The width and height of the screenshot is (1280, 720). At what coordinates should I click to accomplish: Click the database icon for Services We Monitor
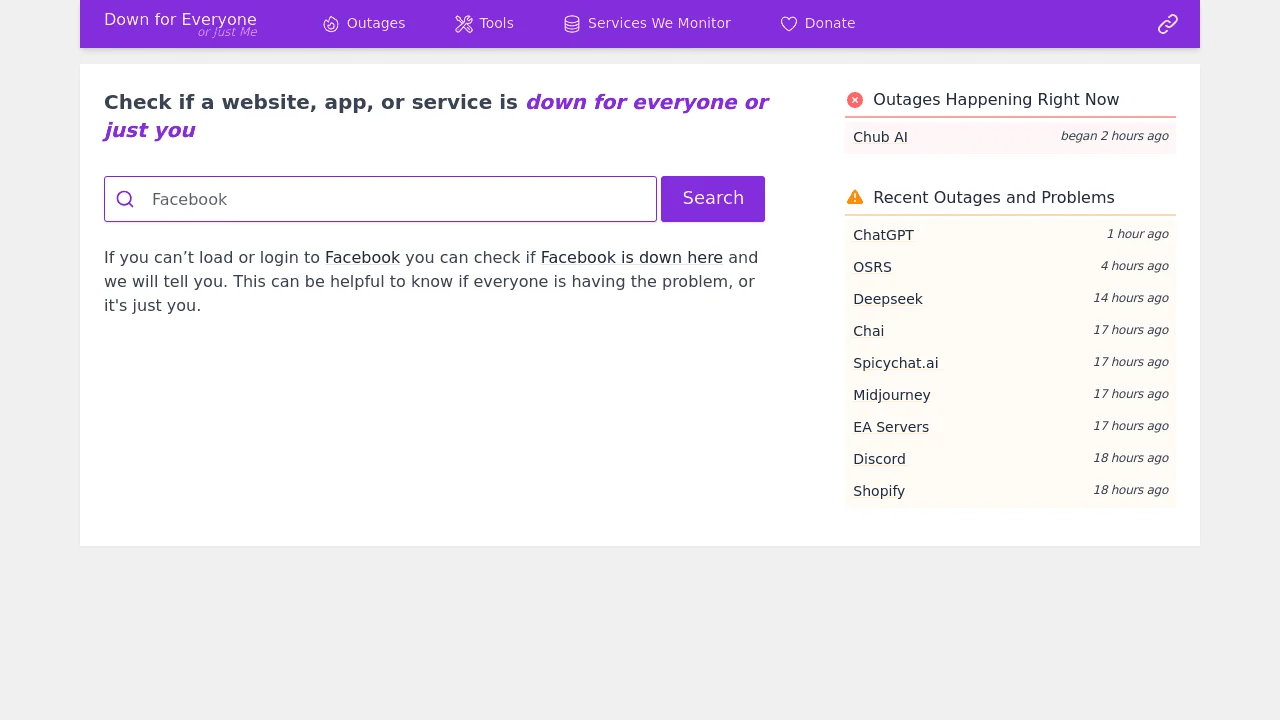click(x=572, y=24)
